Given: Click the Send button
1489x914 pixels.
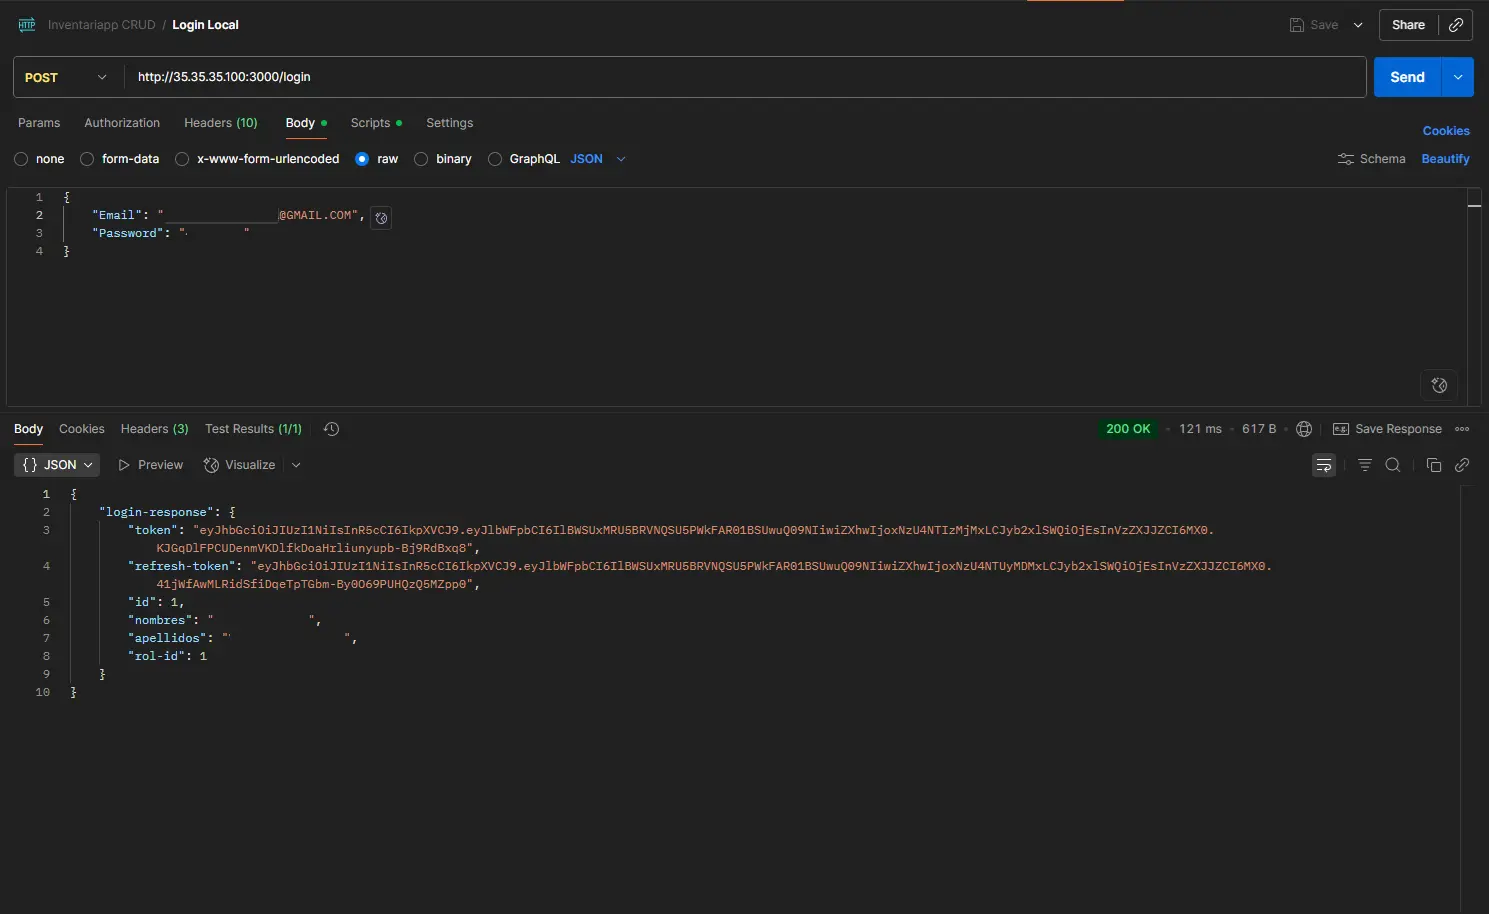Looking at the screenshot, I should 1406,77.
